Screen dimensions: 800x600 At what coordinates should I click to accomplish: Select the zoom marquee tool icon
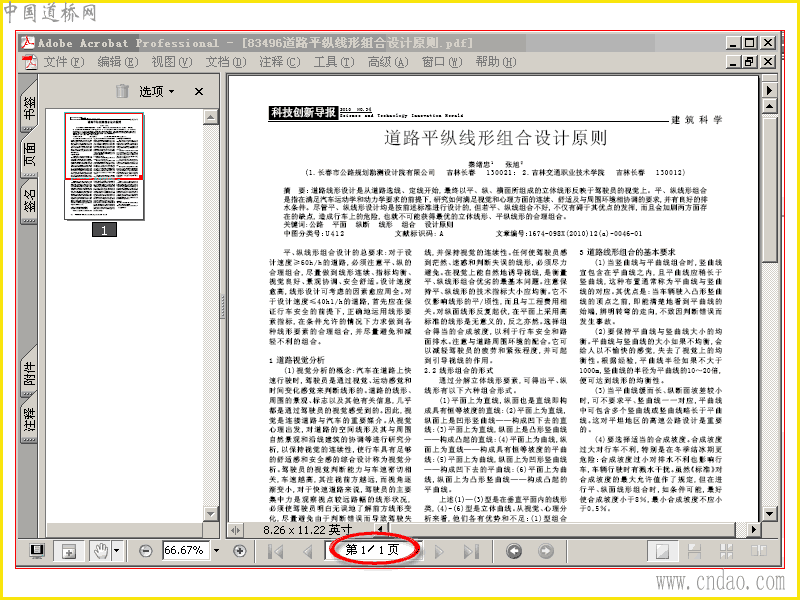[x=68, y=551]
